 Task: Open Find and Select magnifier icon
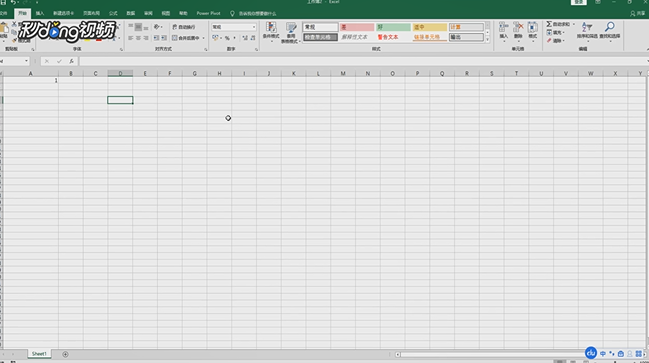[x=609, y=31]
